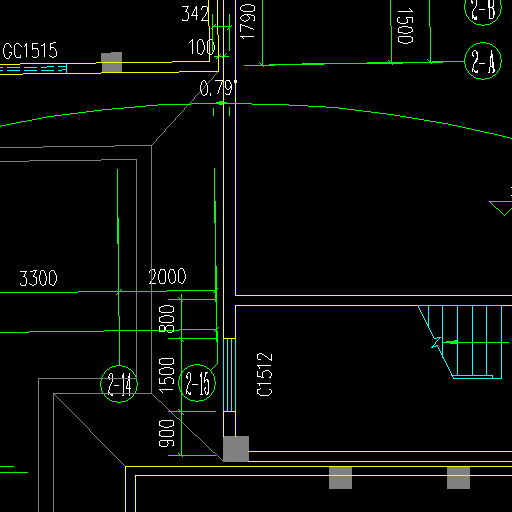Select the 3300 dimension text
The width and height of the screenshot is (512, 512).
[x=38, y=278]
